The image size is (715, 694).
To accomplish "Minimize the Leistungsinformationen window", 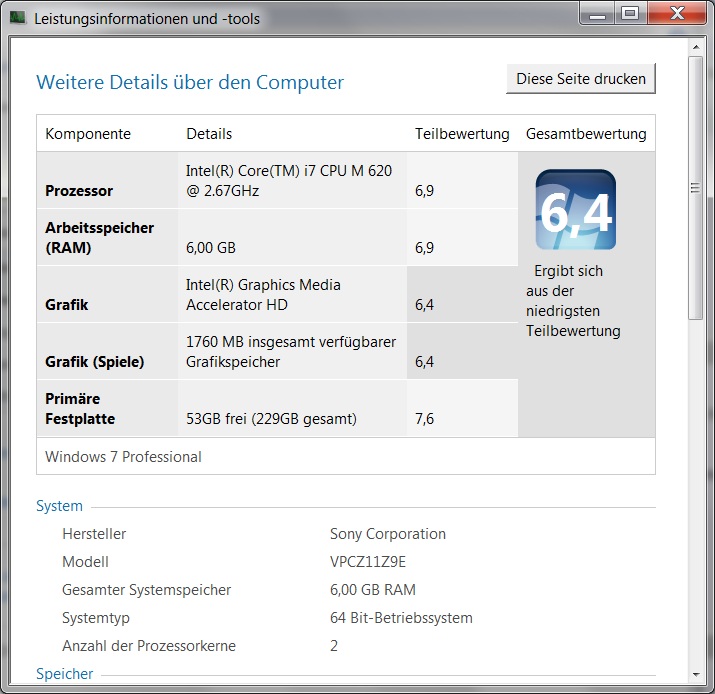I will pos(597,14).
